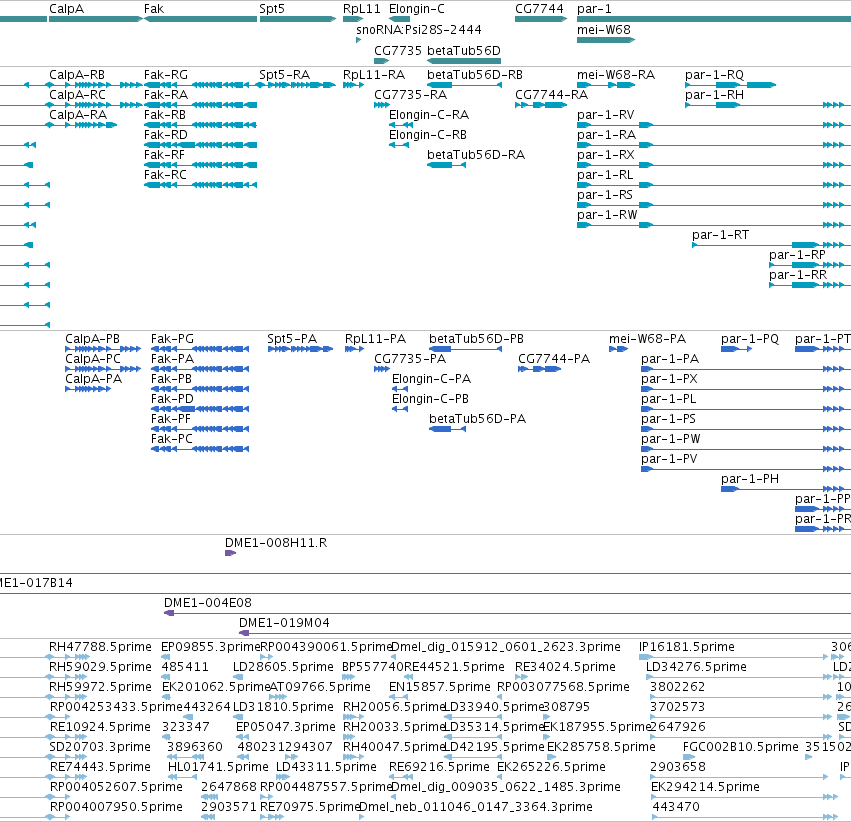Click transcript par-1-RW

click(x=714, y=225)
